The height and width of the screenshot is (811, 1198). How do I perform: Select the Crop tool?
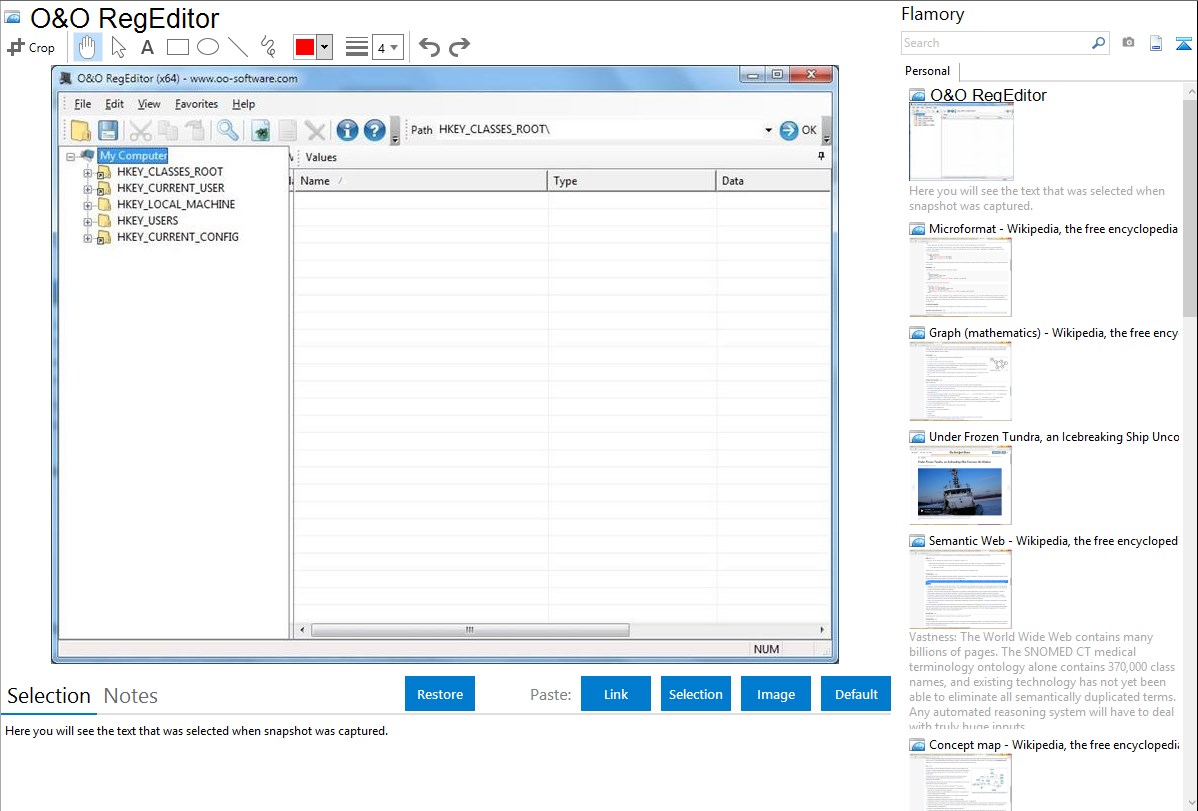click(31, 47)
